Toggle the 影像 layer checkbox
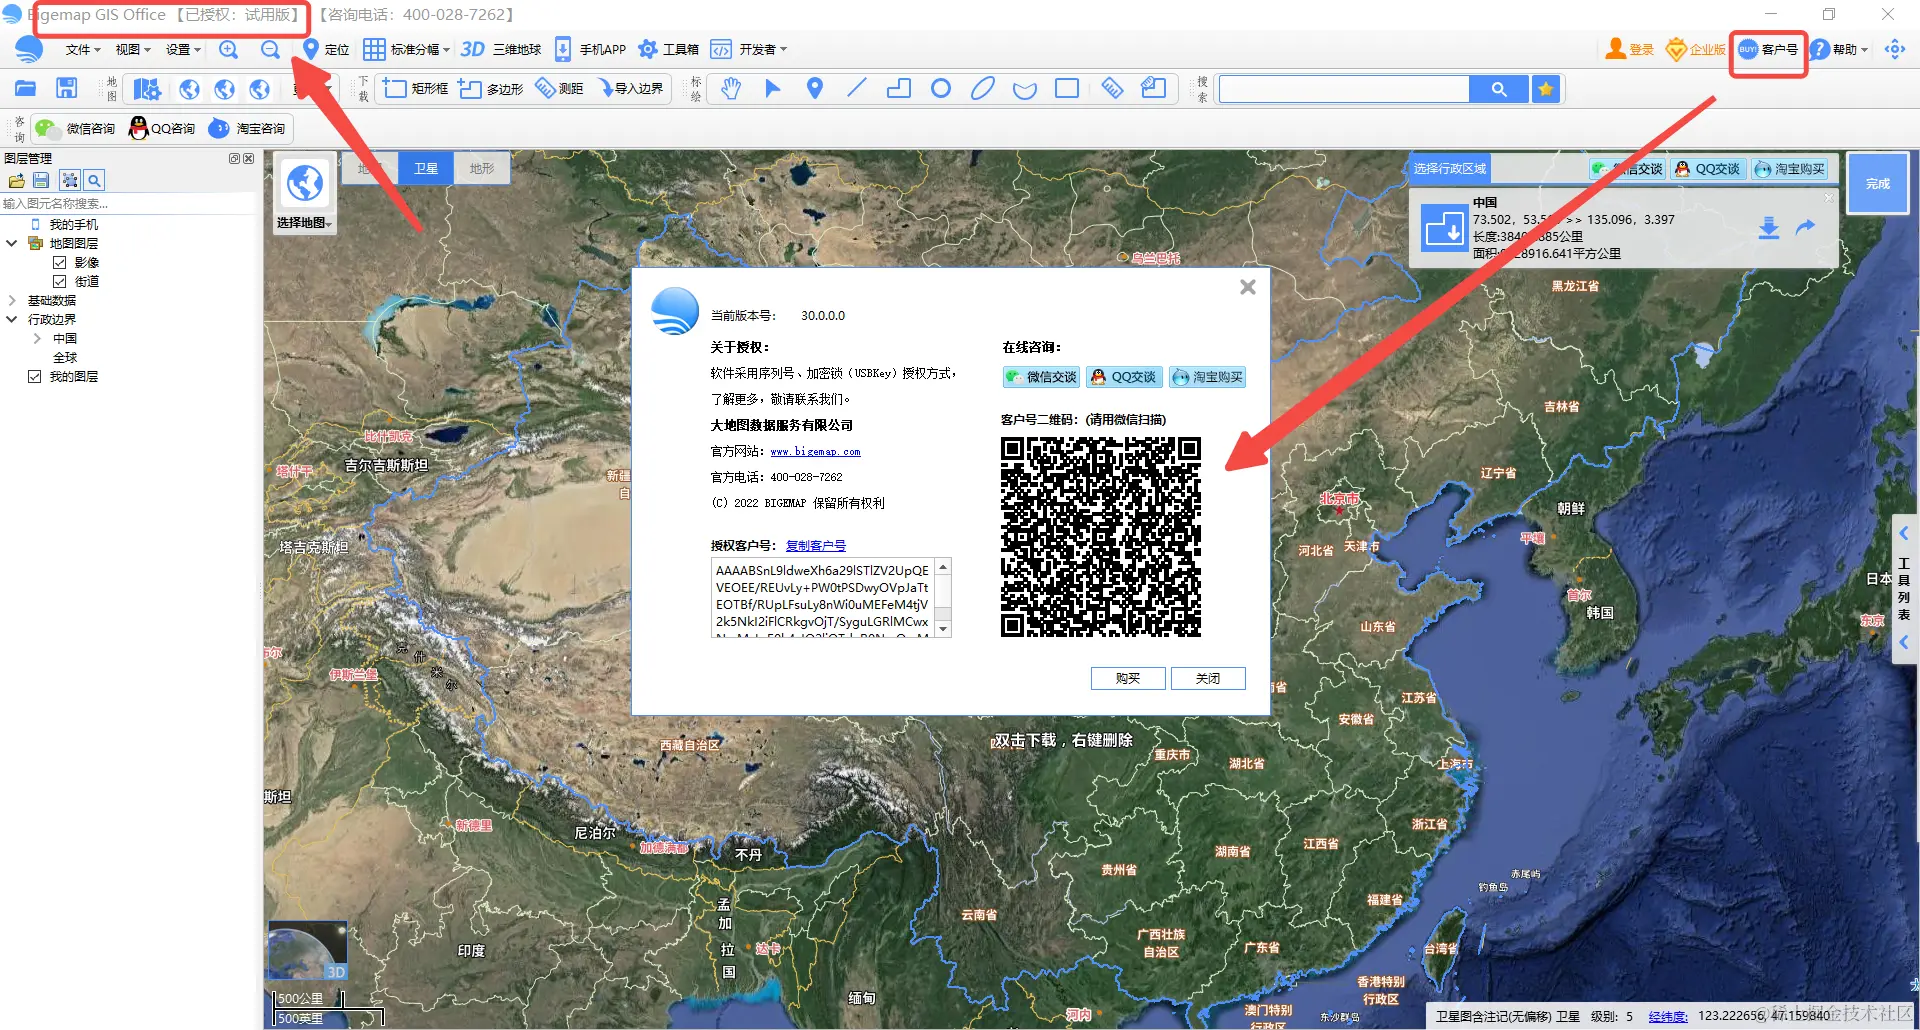 click(60, 262)
